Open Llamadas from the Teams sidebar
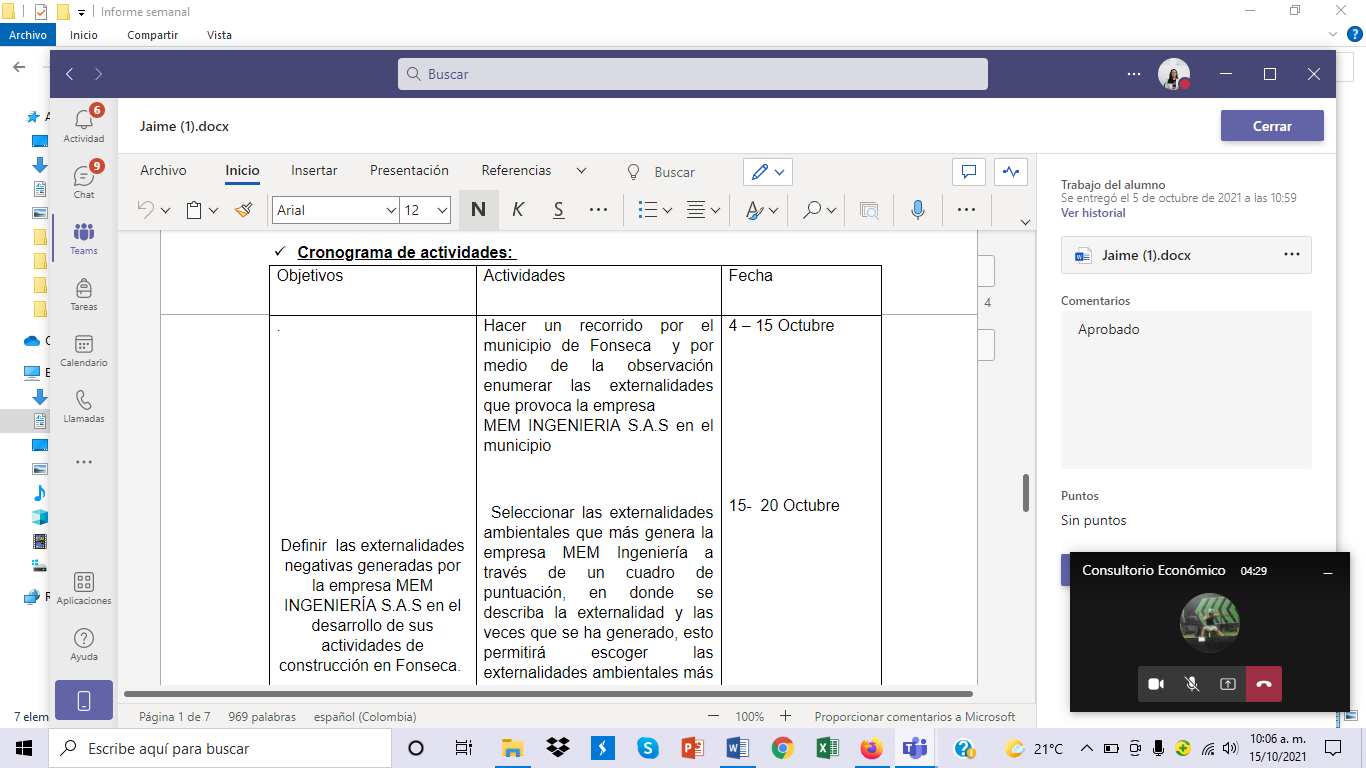Screen dimensions: 1366x768 pyautogui.click(x=84, y=406)
